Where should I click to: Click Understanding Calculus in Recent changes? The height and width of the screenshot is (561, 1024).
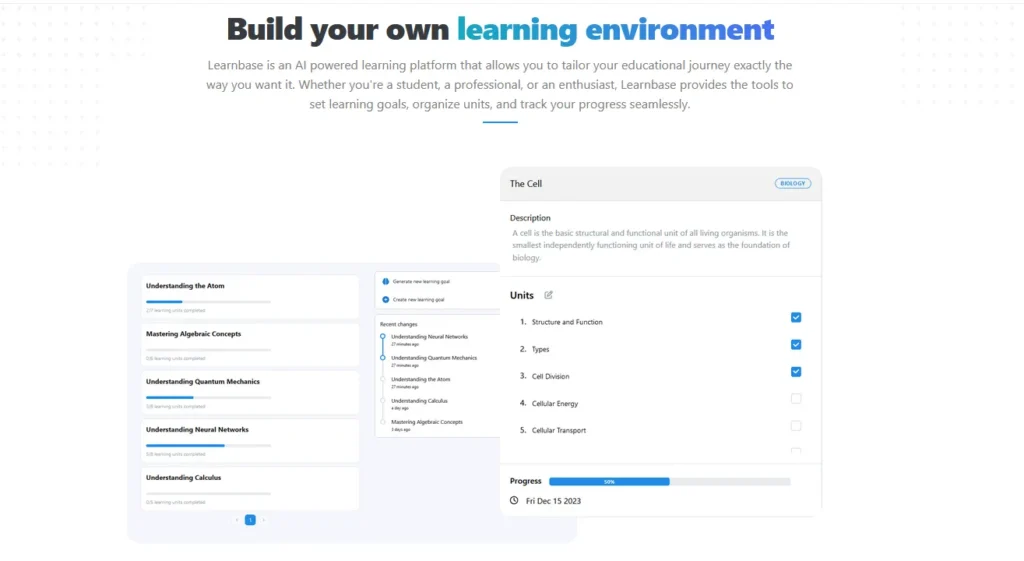point(419,401)
